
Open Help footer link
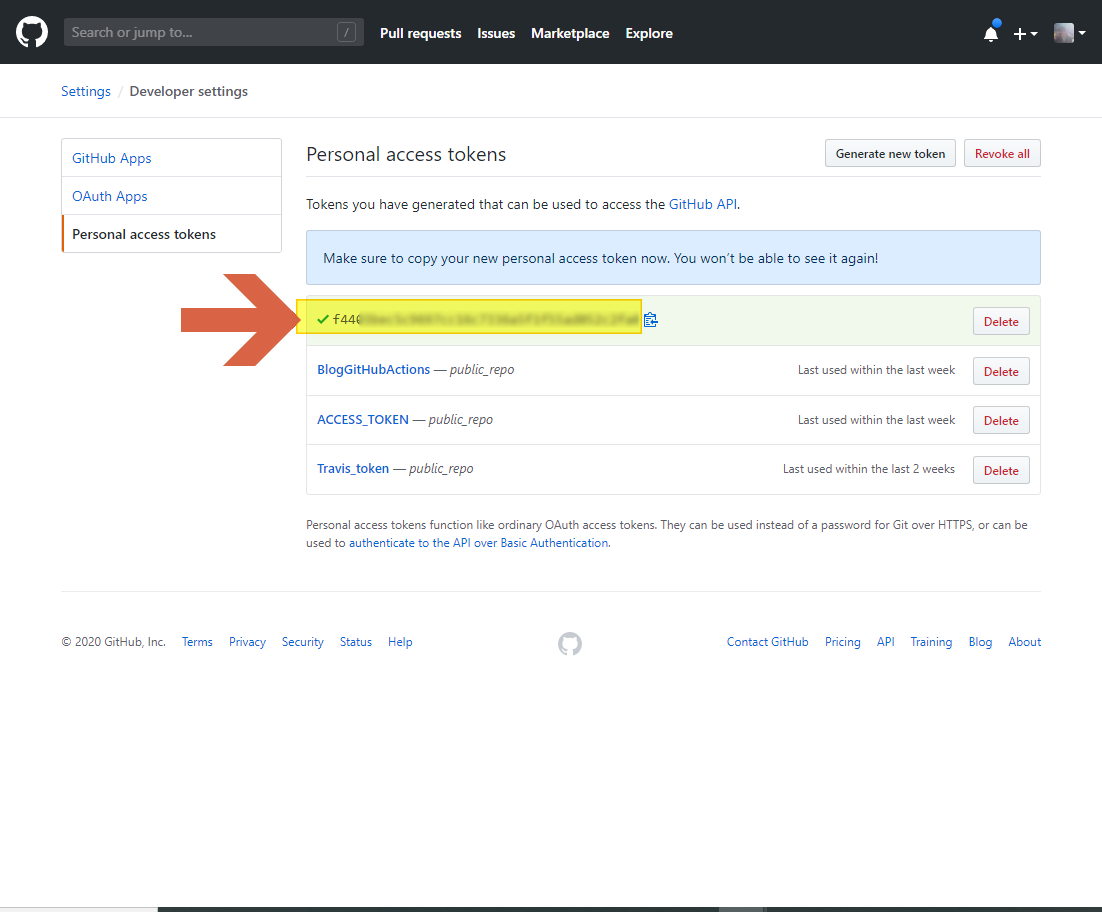[x=400, y=642]
